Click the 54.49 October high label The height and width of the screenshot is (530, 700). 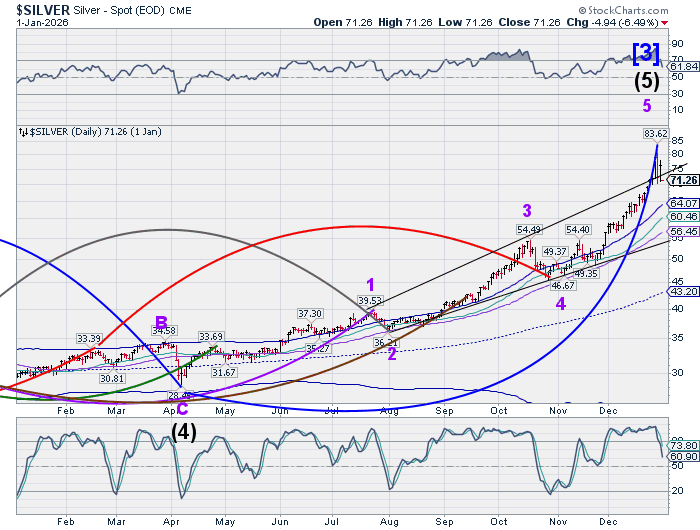pyautogui.click(x=528, y=230)
